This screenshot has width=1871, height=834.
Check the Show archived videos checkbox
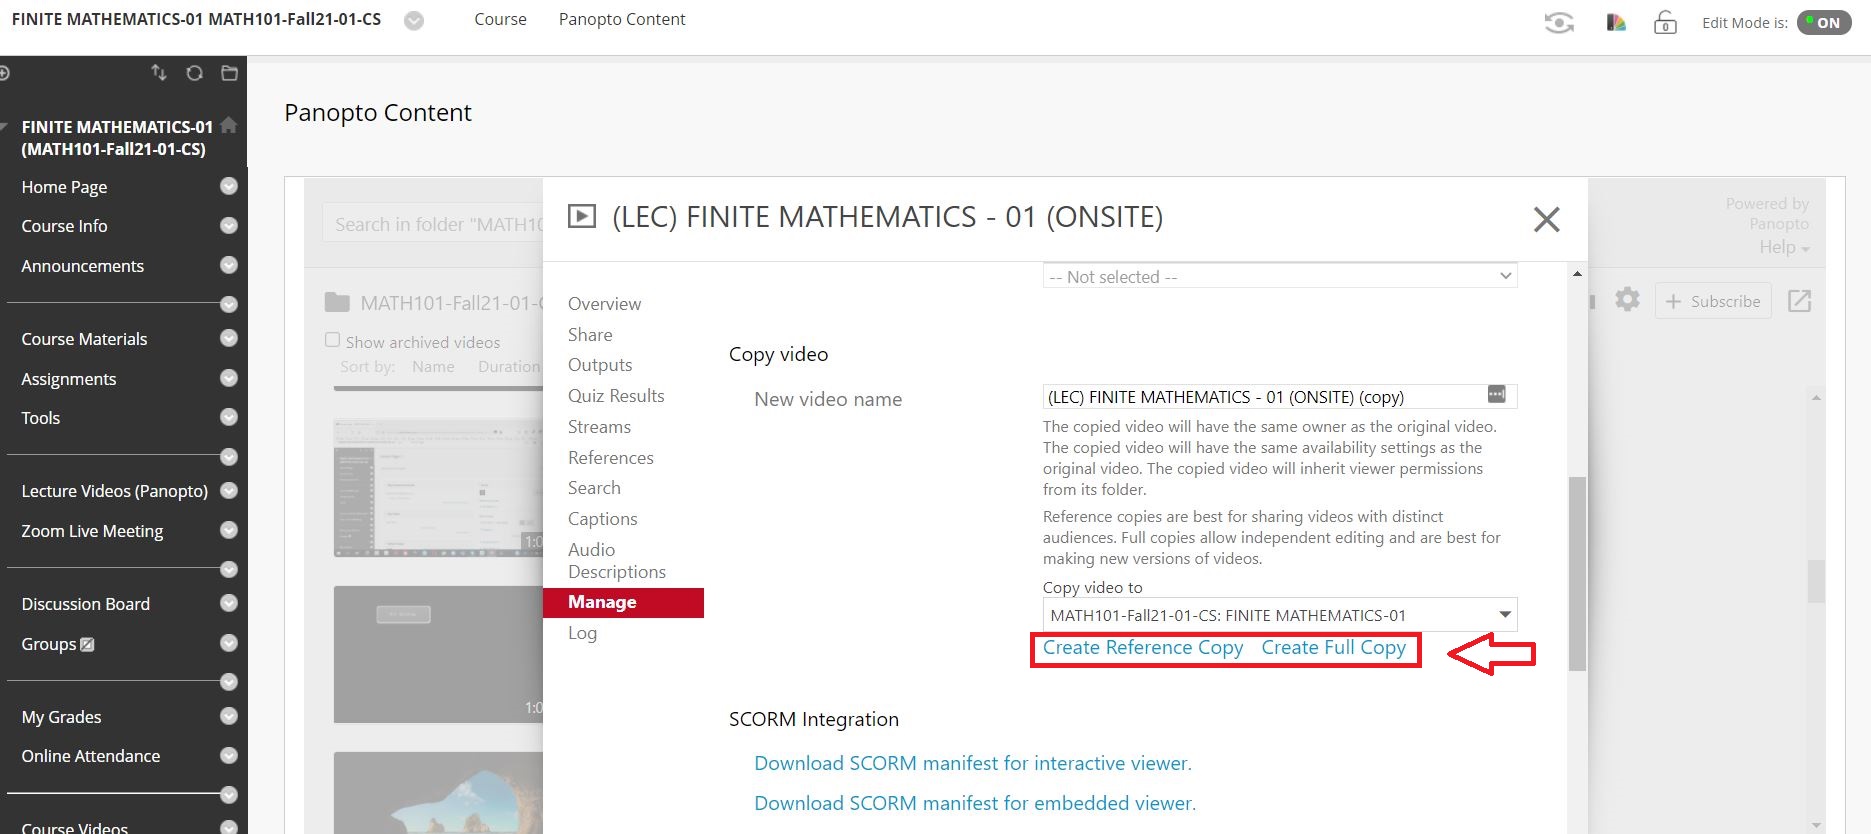tap(333, 340)
